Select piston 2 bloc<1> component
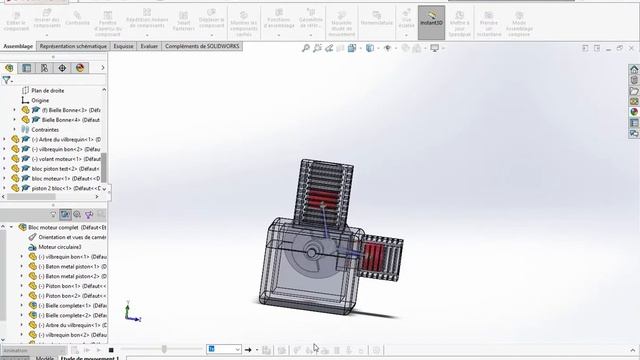The height and width of the screenshot is (360, 640). click(66, 189)
